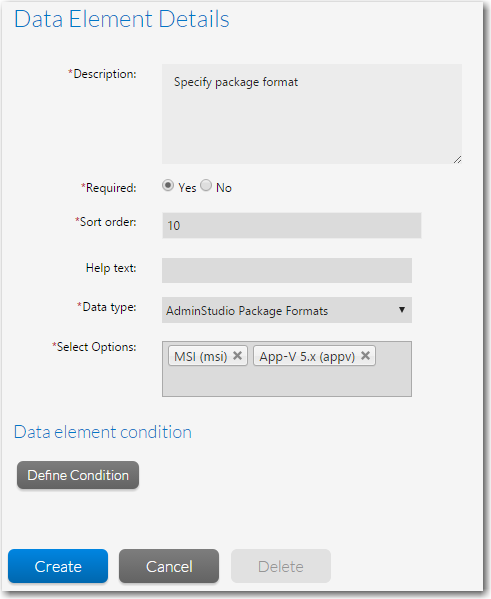Select the Yes radio button for Required
Viewport: 491px width, 599px height.
[x=168, y=186]
